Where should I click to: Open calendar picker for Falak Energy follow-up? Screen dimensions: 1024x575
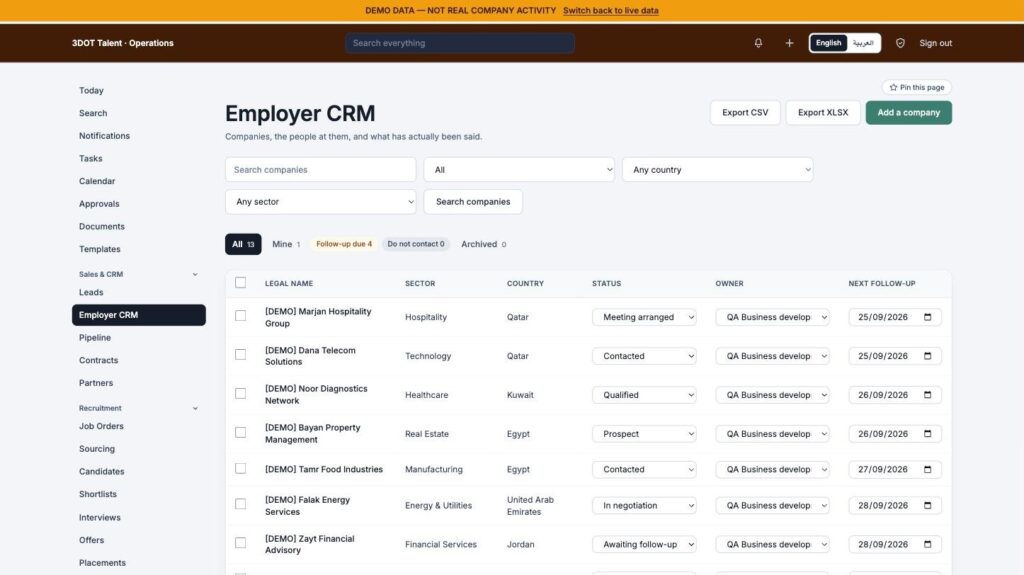(927, 505)
